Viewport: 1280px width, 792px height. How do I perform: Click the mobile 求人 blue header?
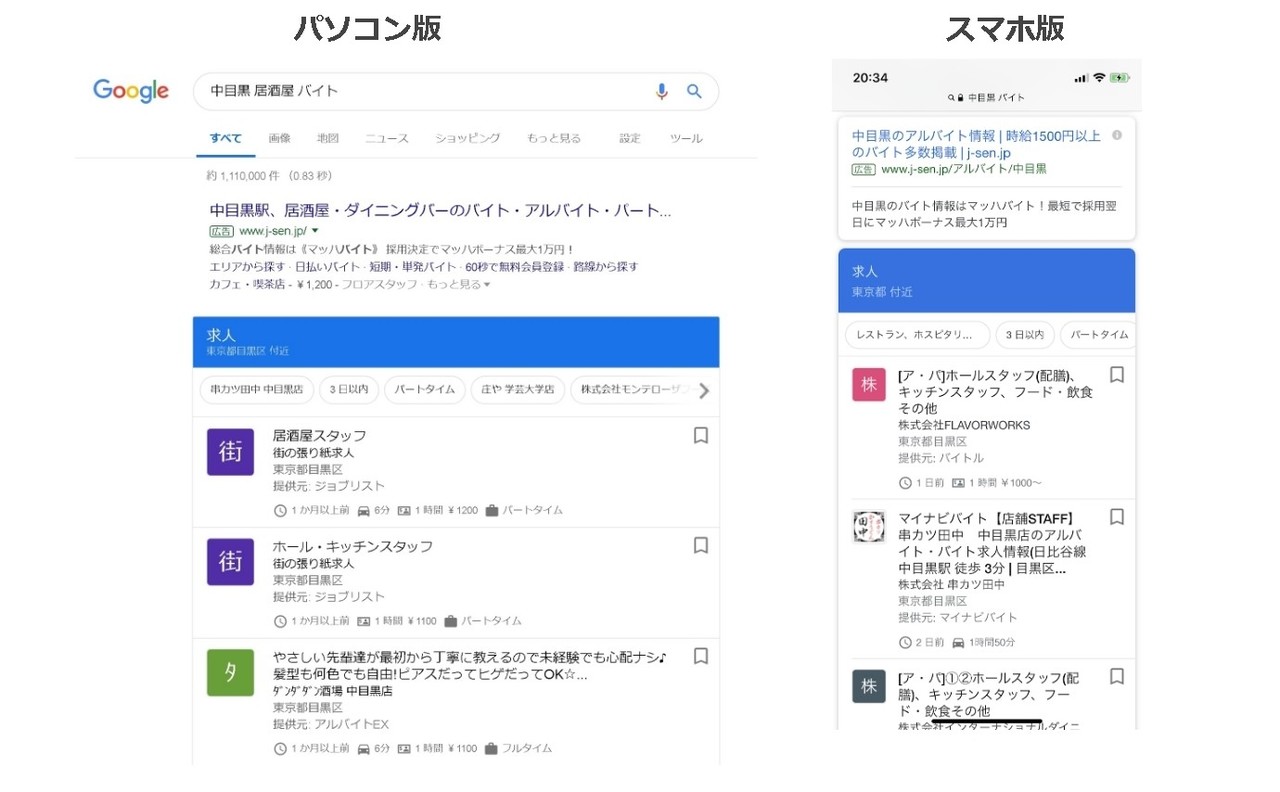pos(986,281)
